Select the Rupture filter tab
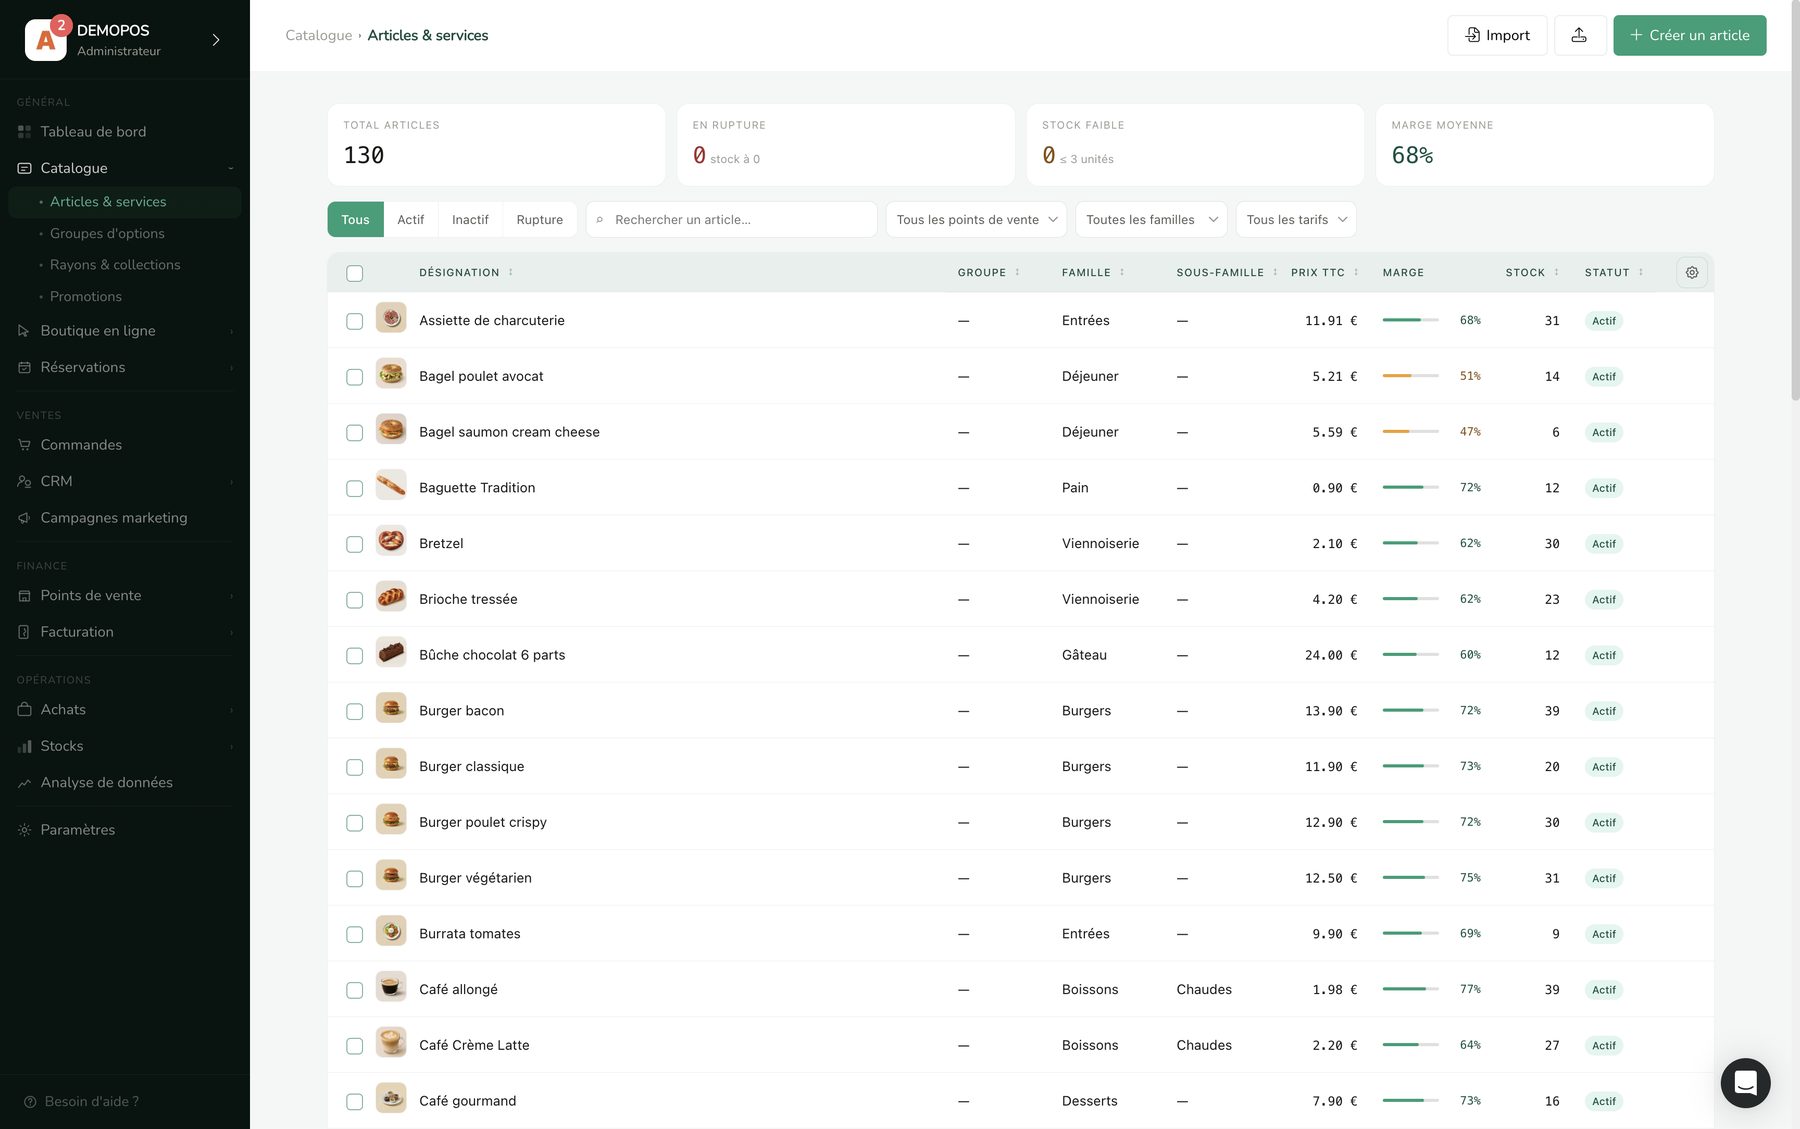1800x1129 pixels. (540, 220)
